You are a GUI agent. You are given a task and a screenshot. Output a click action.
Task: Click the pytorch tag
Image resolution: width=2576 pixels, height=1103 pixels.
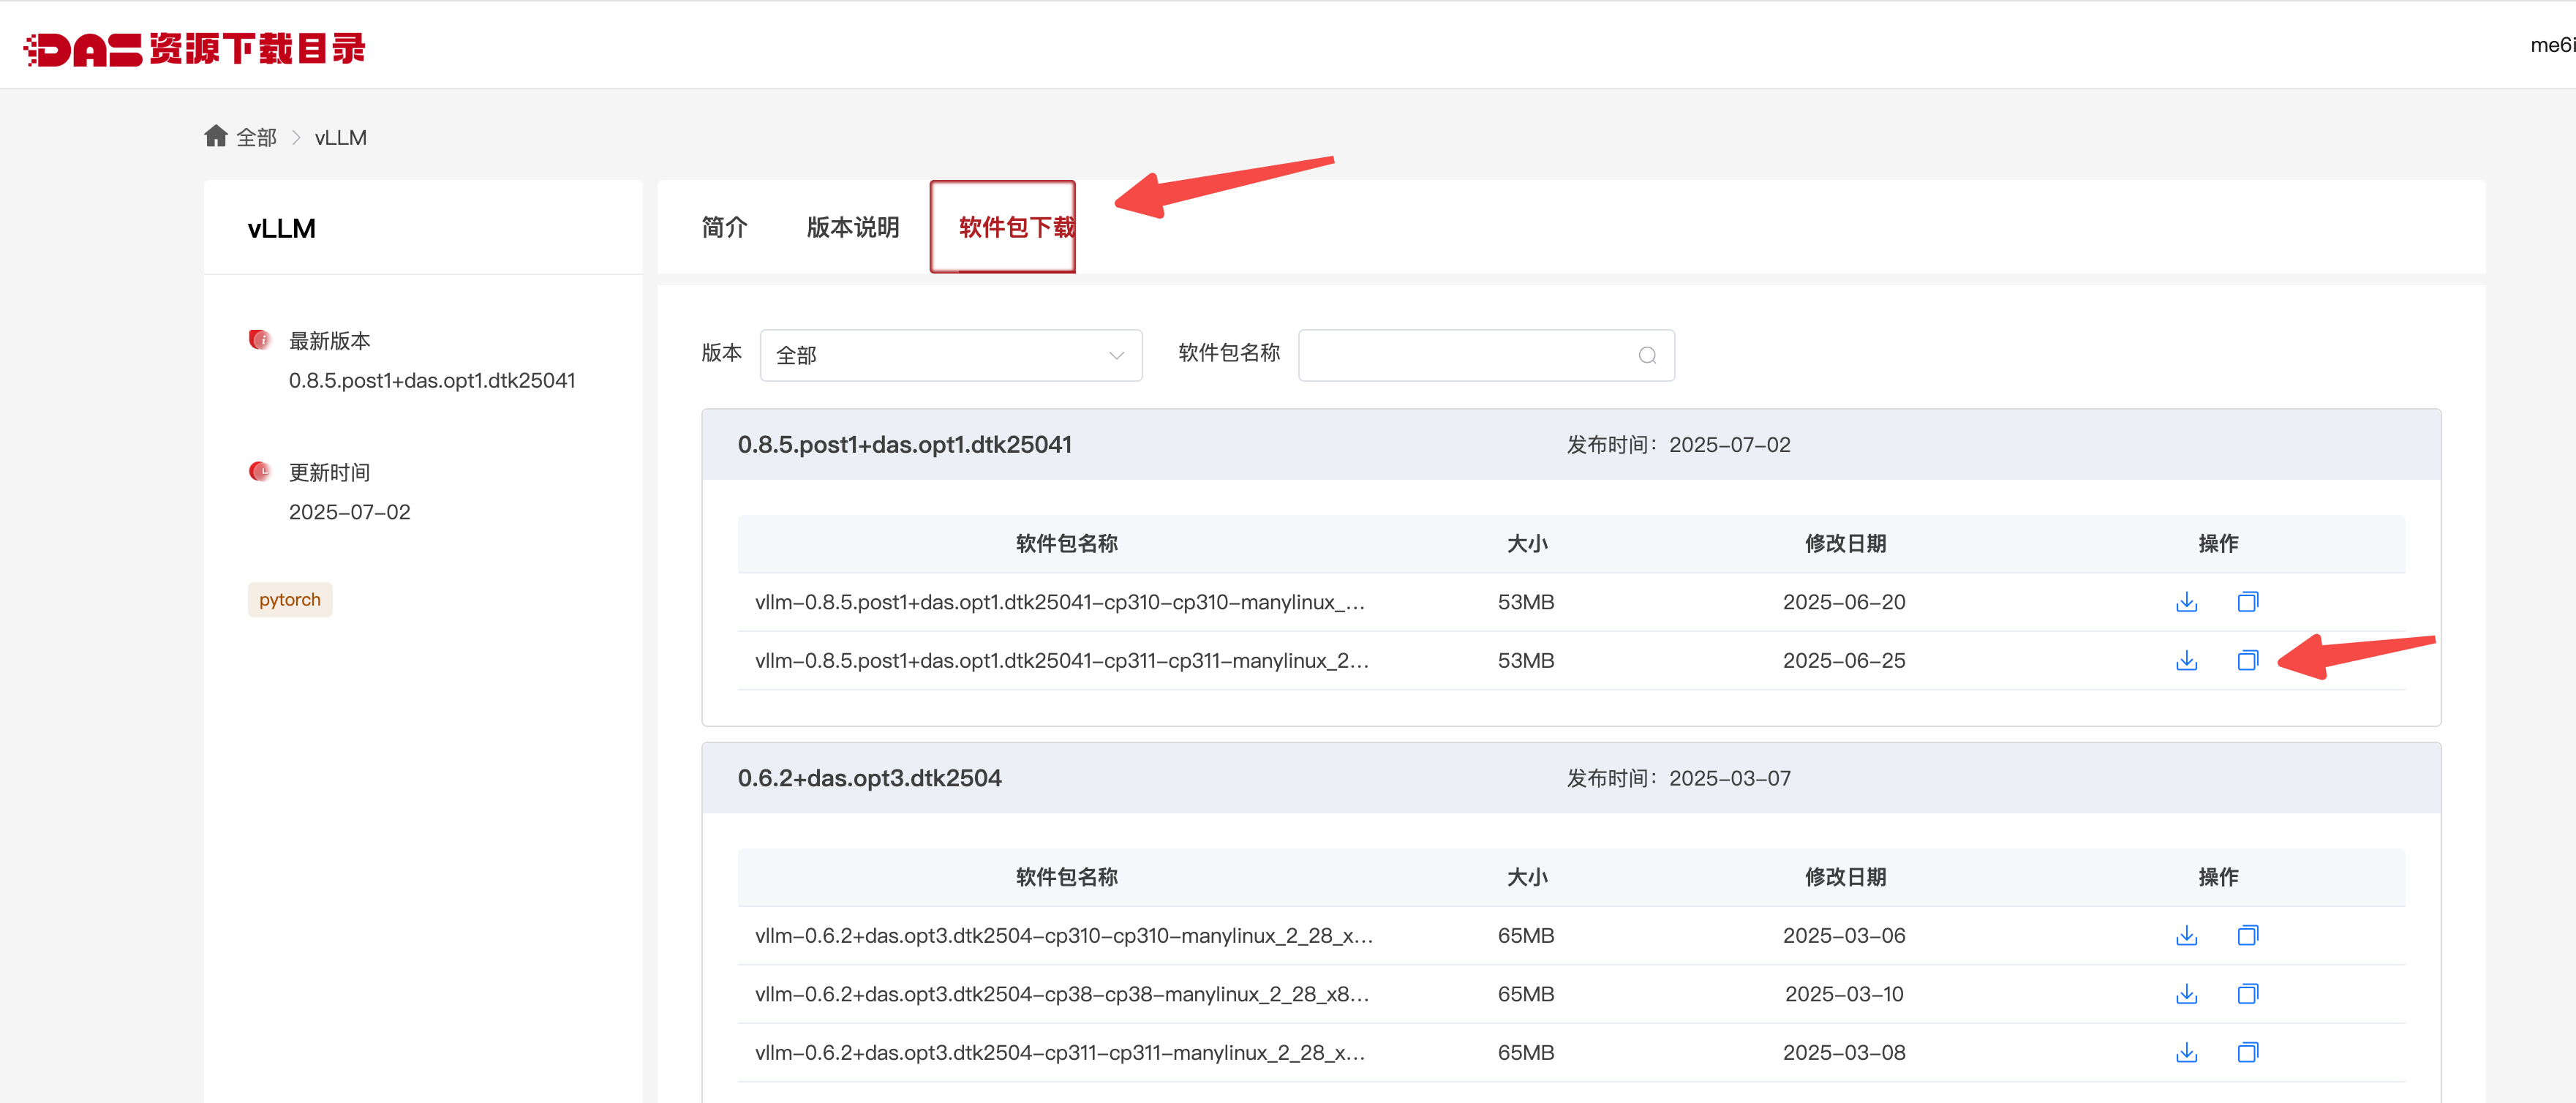tap(290, 600)
